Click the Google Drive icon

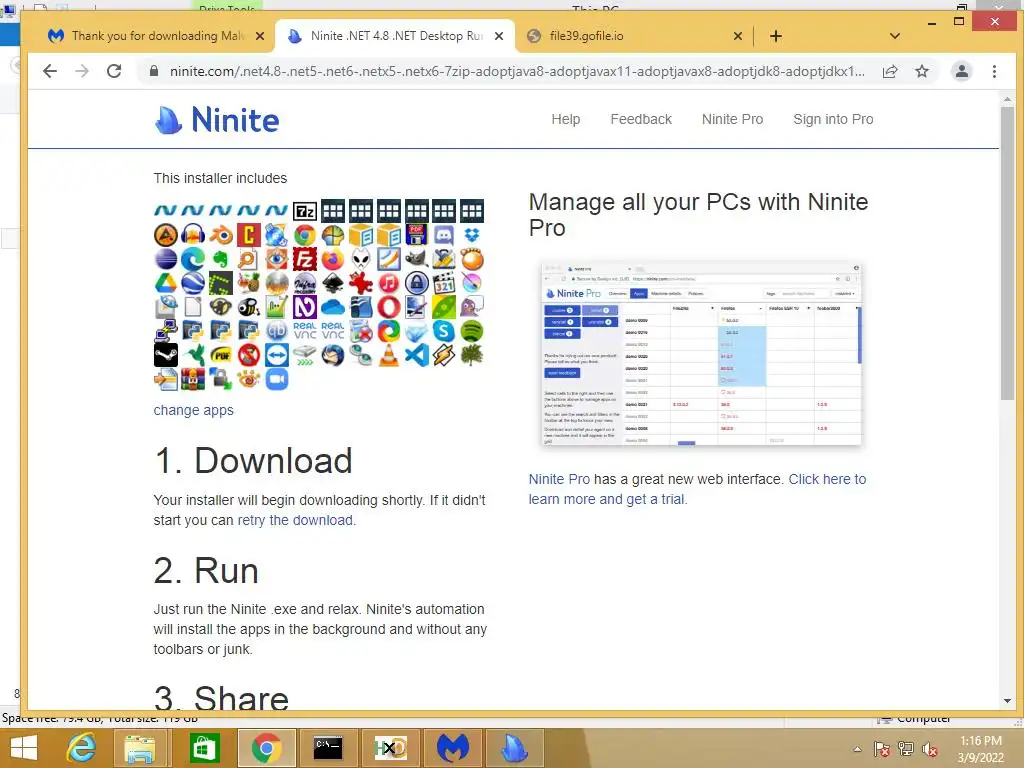(x=166, y=283)
